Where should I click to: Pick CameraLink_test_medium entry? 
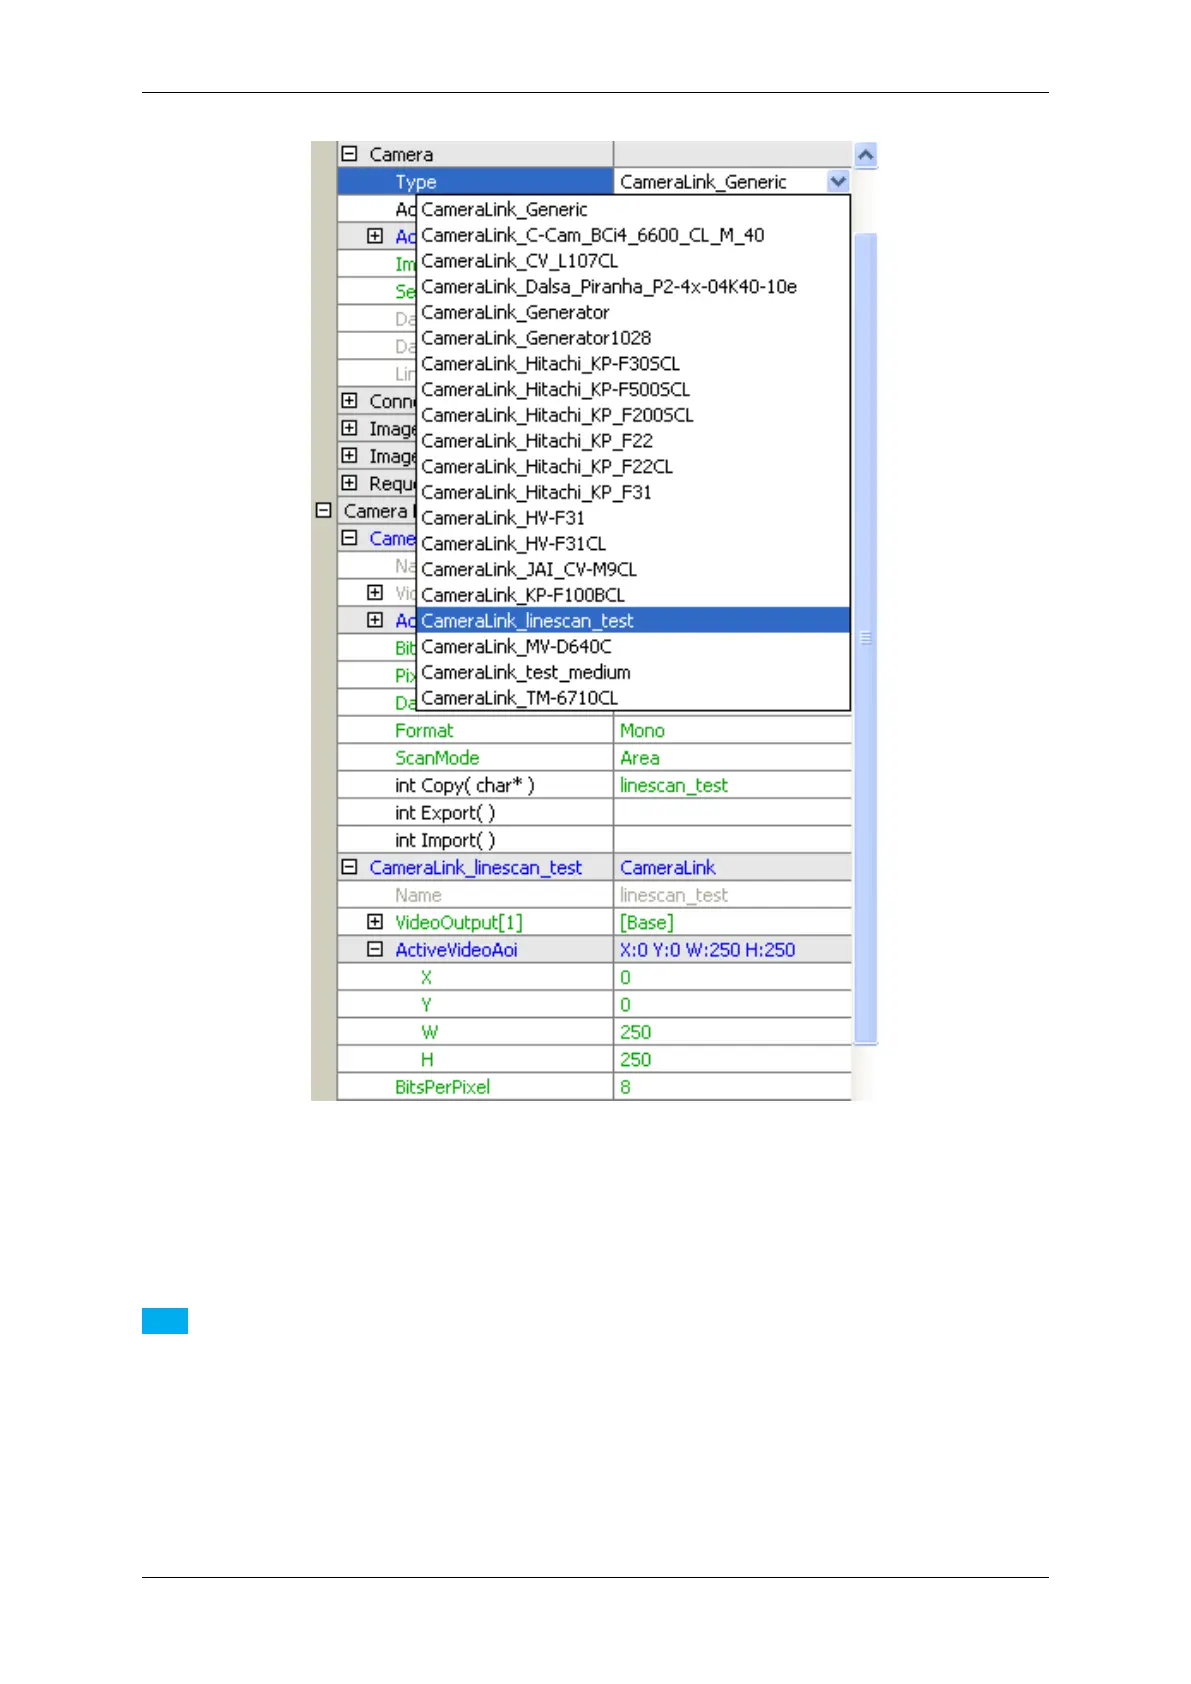point(633,672)
